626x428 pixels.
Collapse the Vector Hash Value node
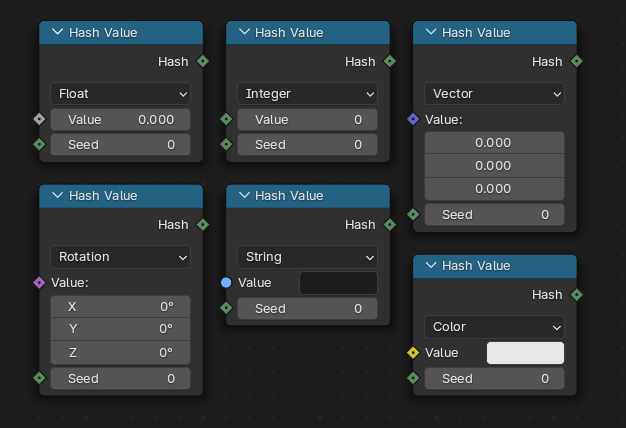pos(431,32)
